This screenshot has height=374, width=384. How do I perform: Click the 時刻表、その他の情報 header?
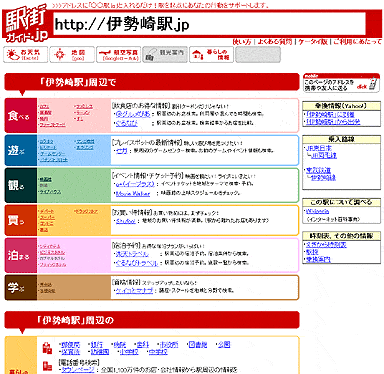[341, 236]
